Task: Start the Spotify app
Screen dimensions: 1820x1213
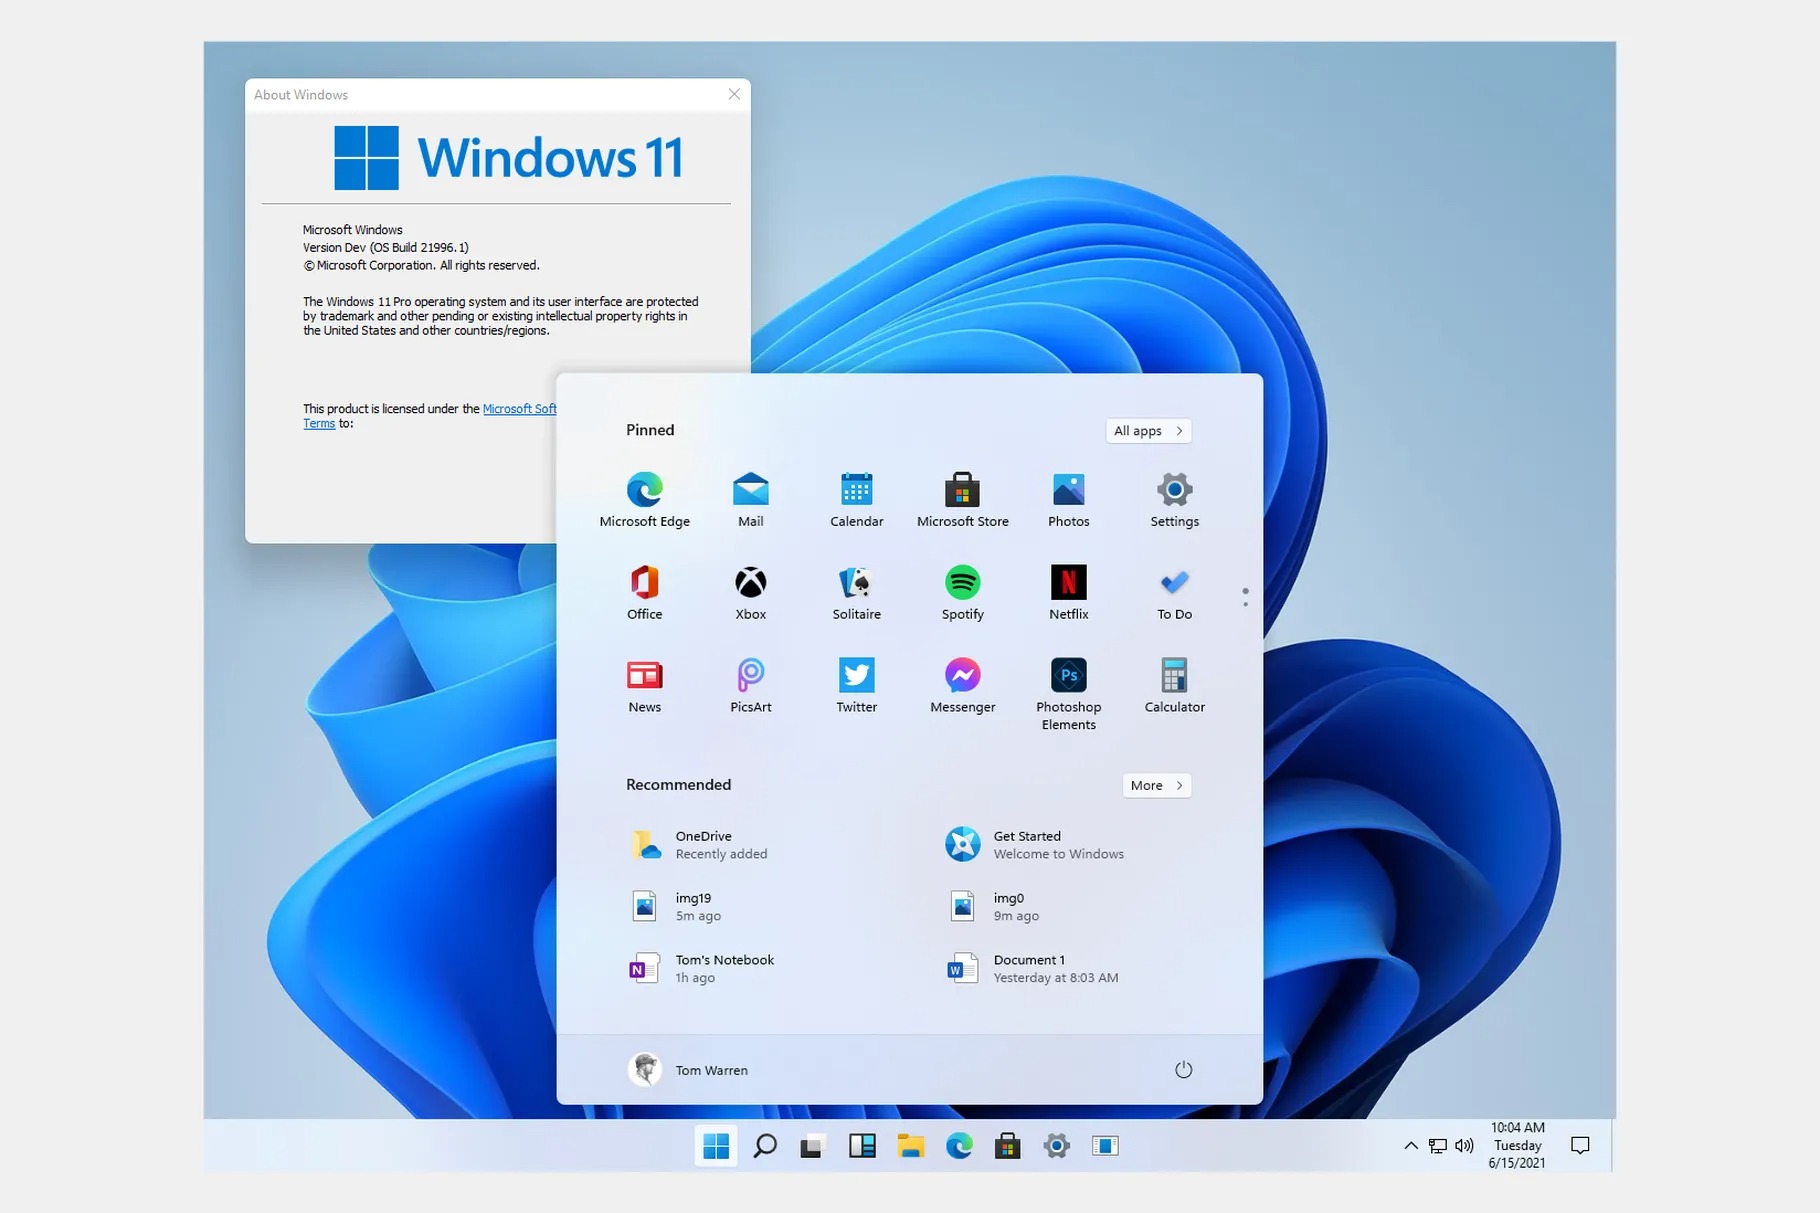Action: 962,590
